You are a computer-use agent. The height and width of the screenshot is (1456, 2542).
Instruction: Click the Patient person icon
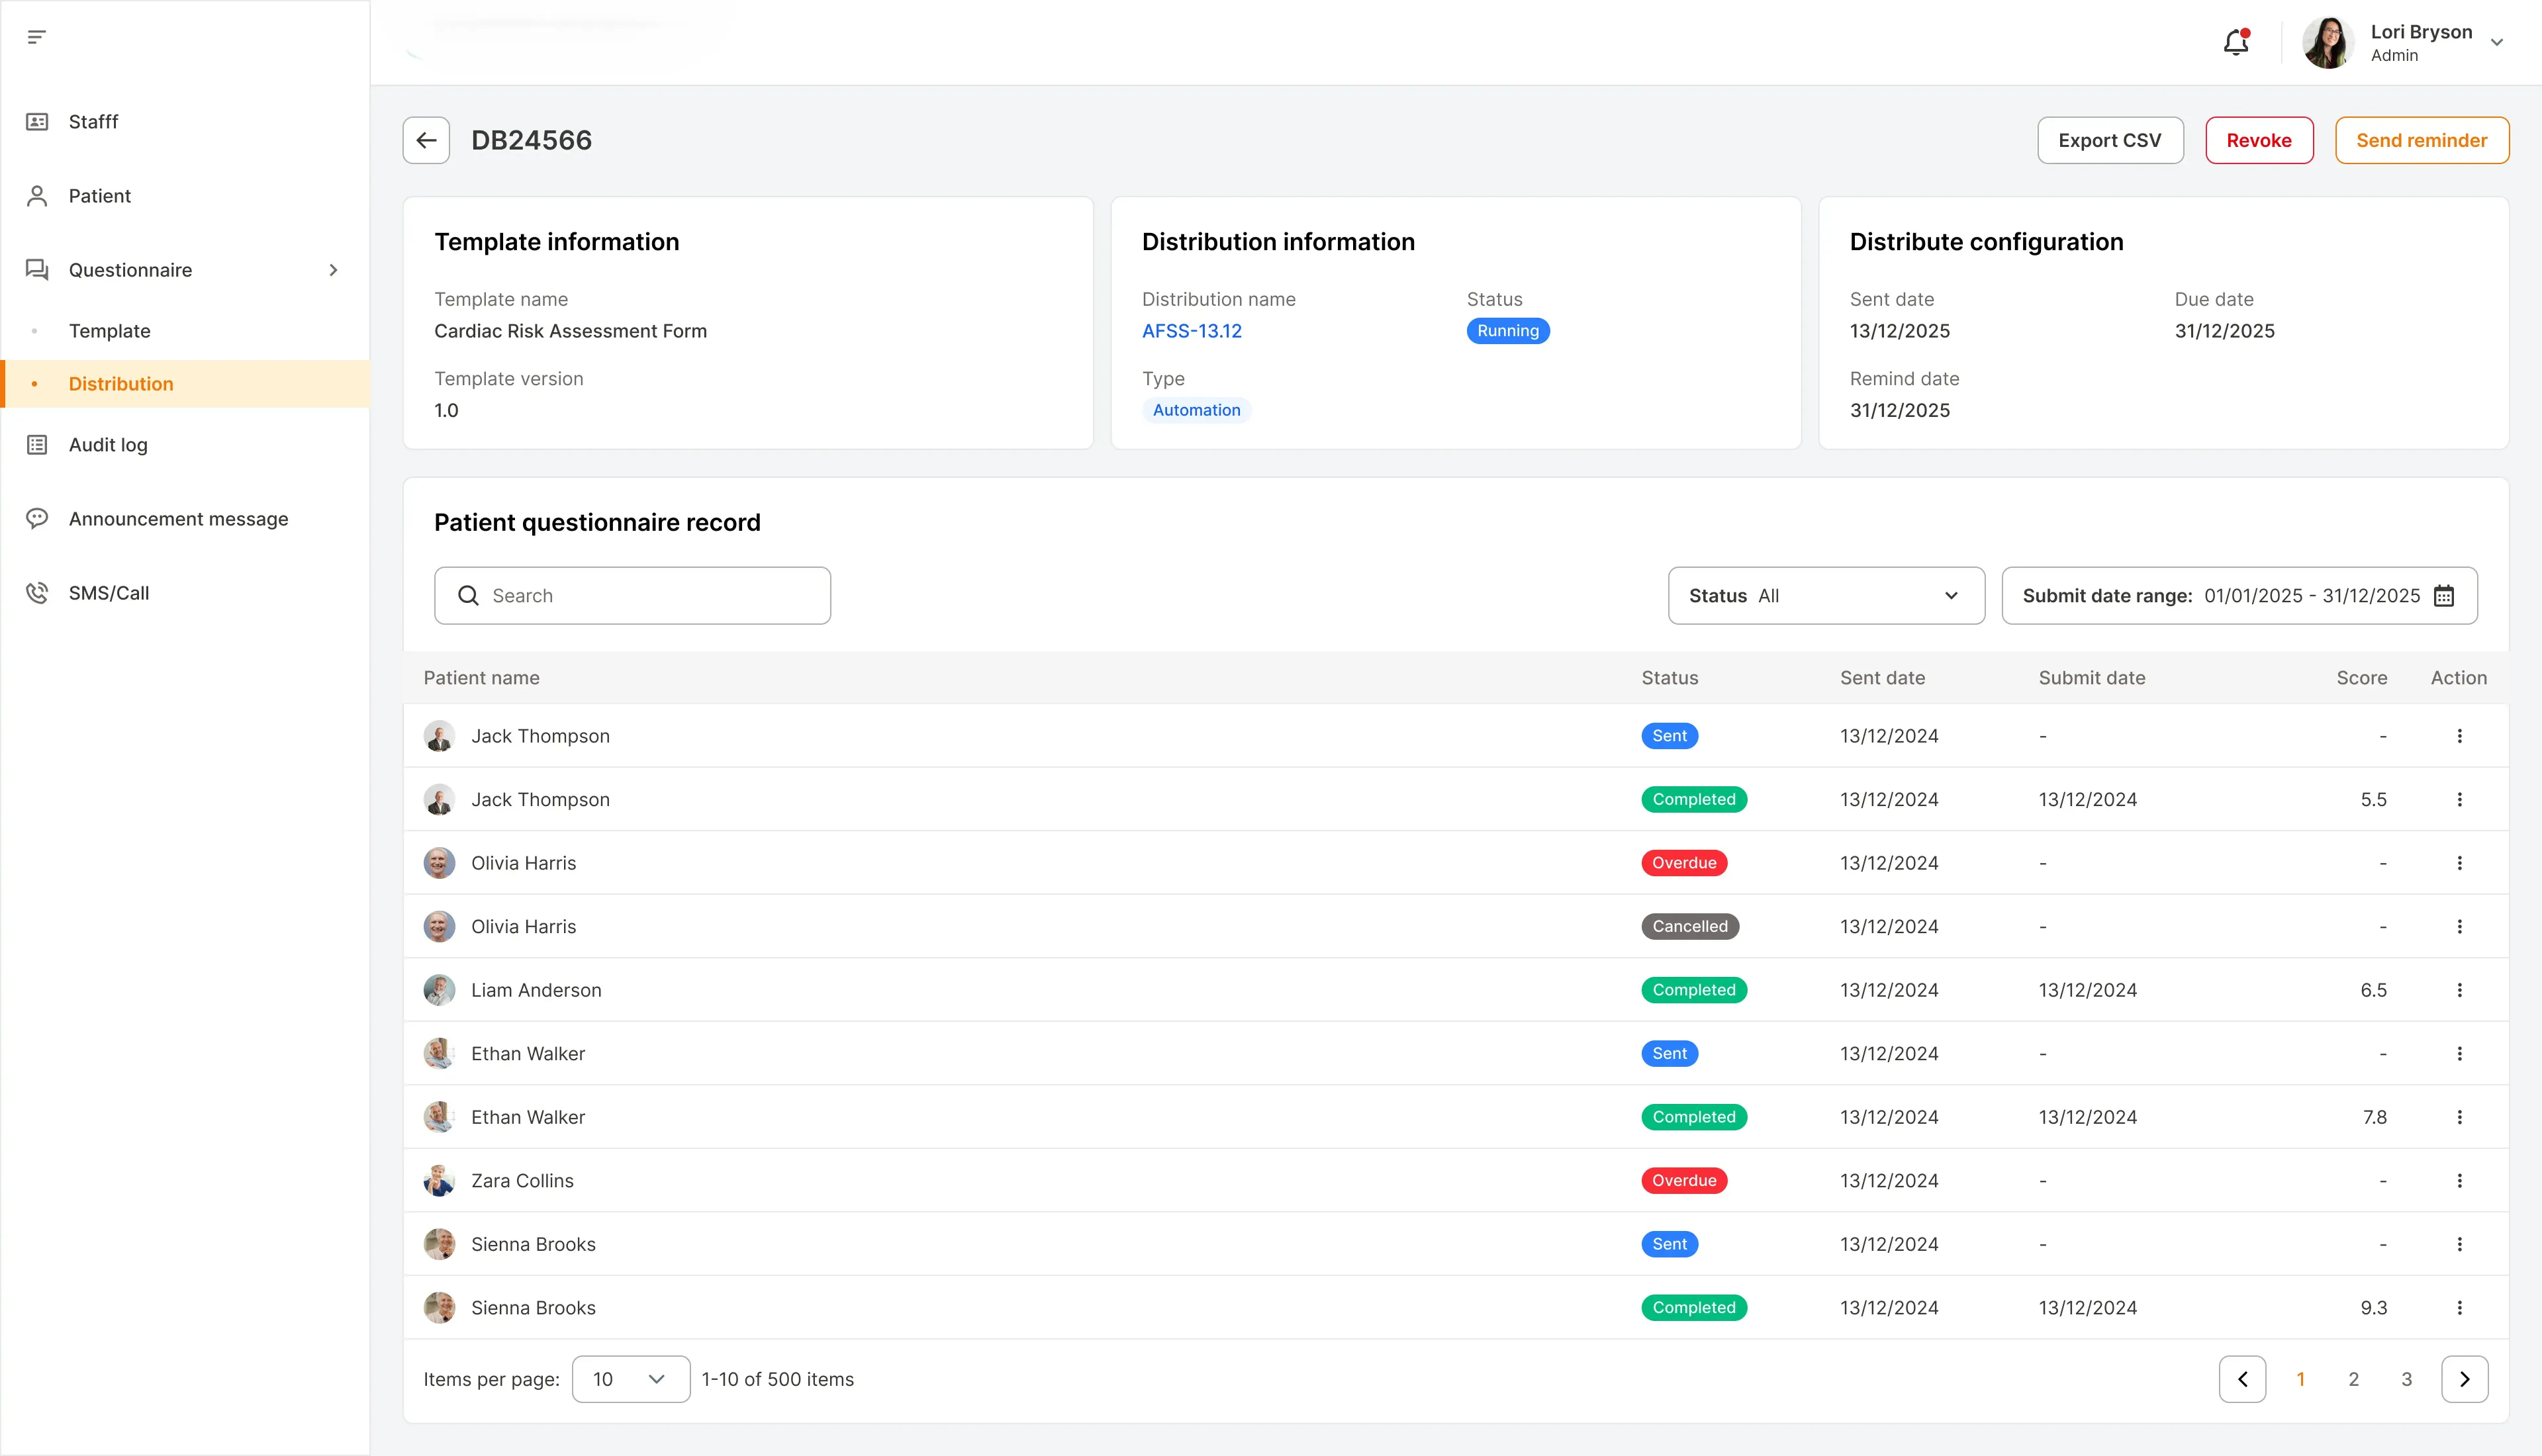pos(37,196)
